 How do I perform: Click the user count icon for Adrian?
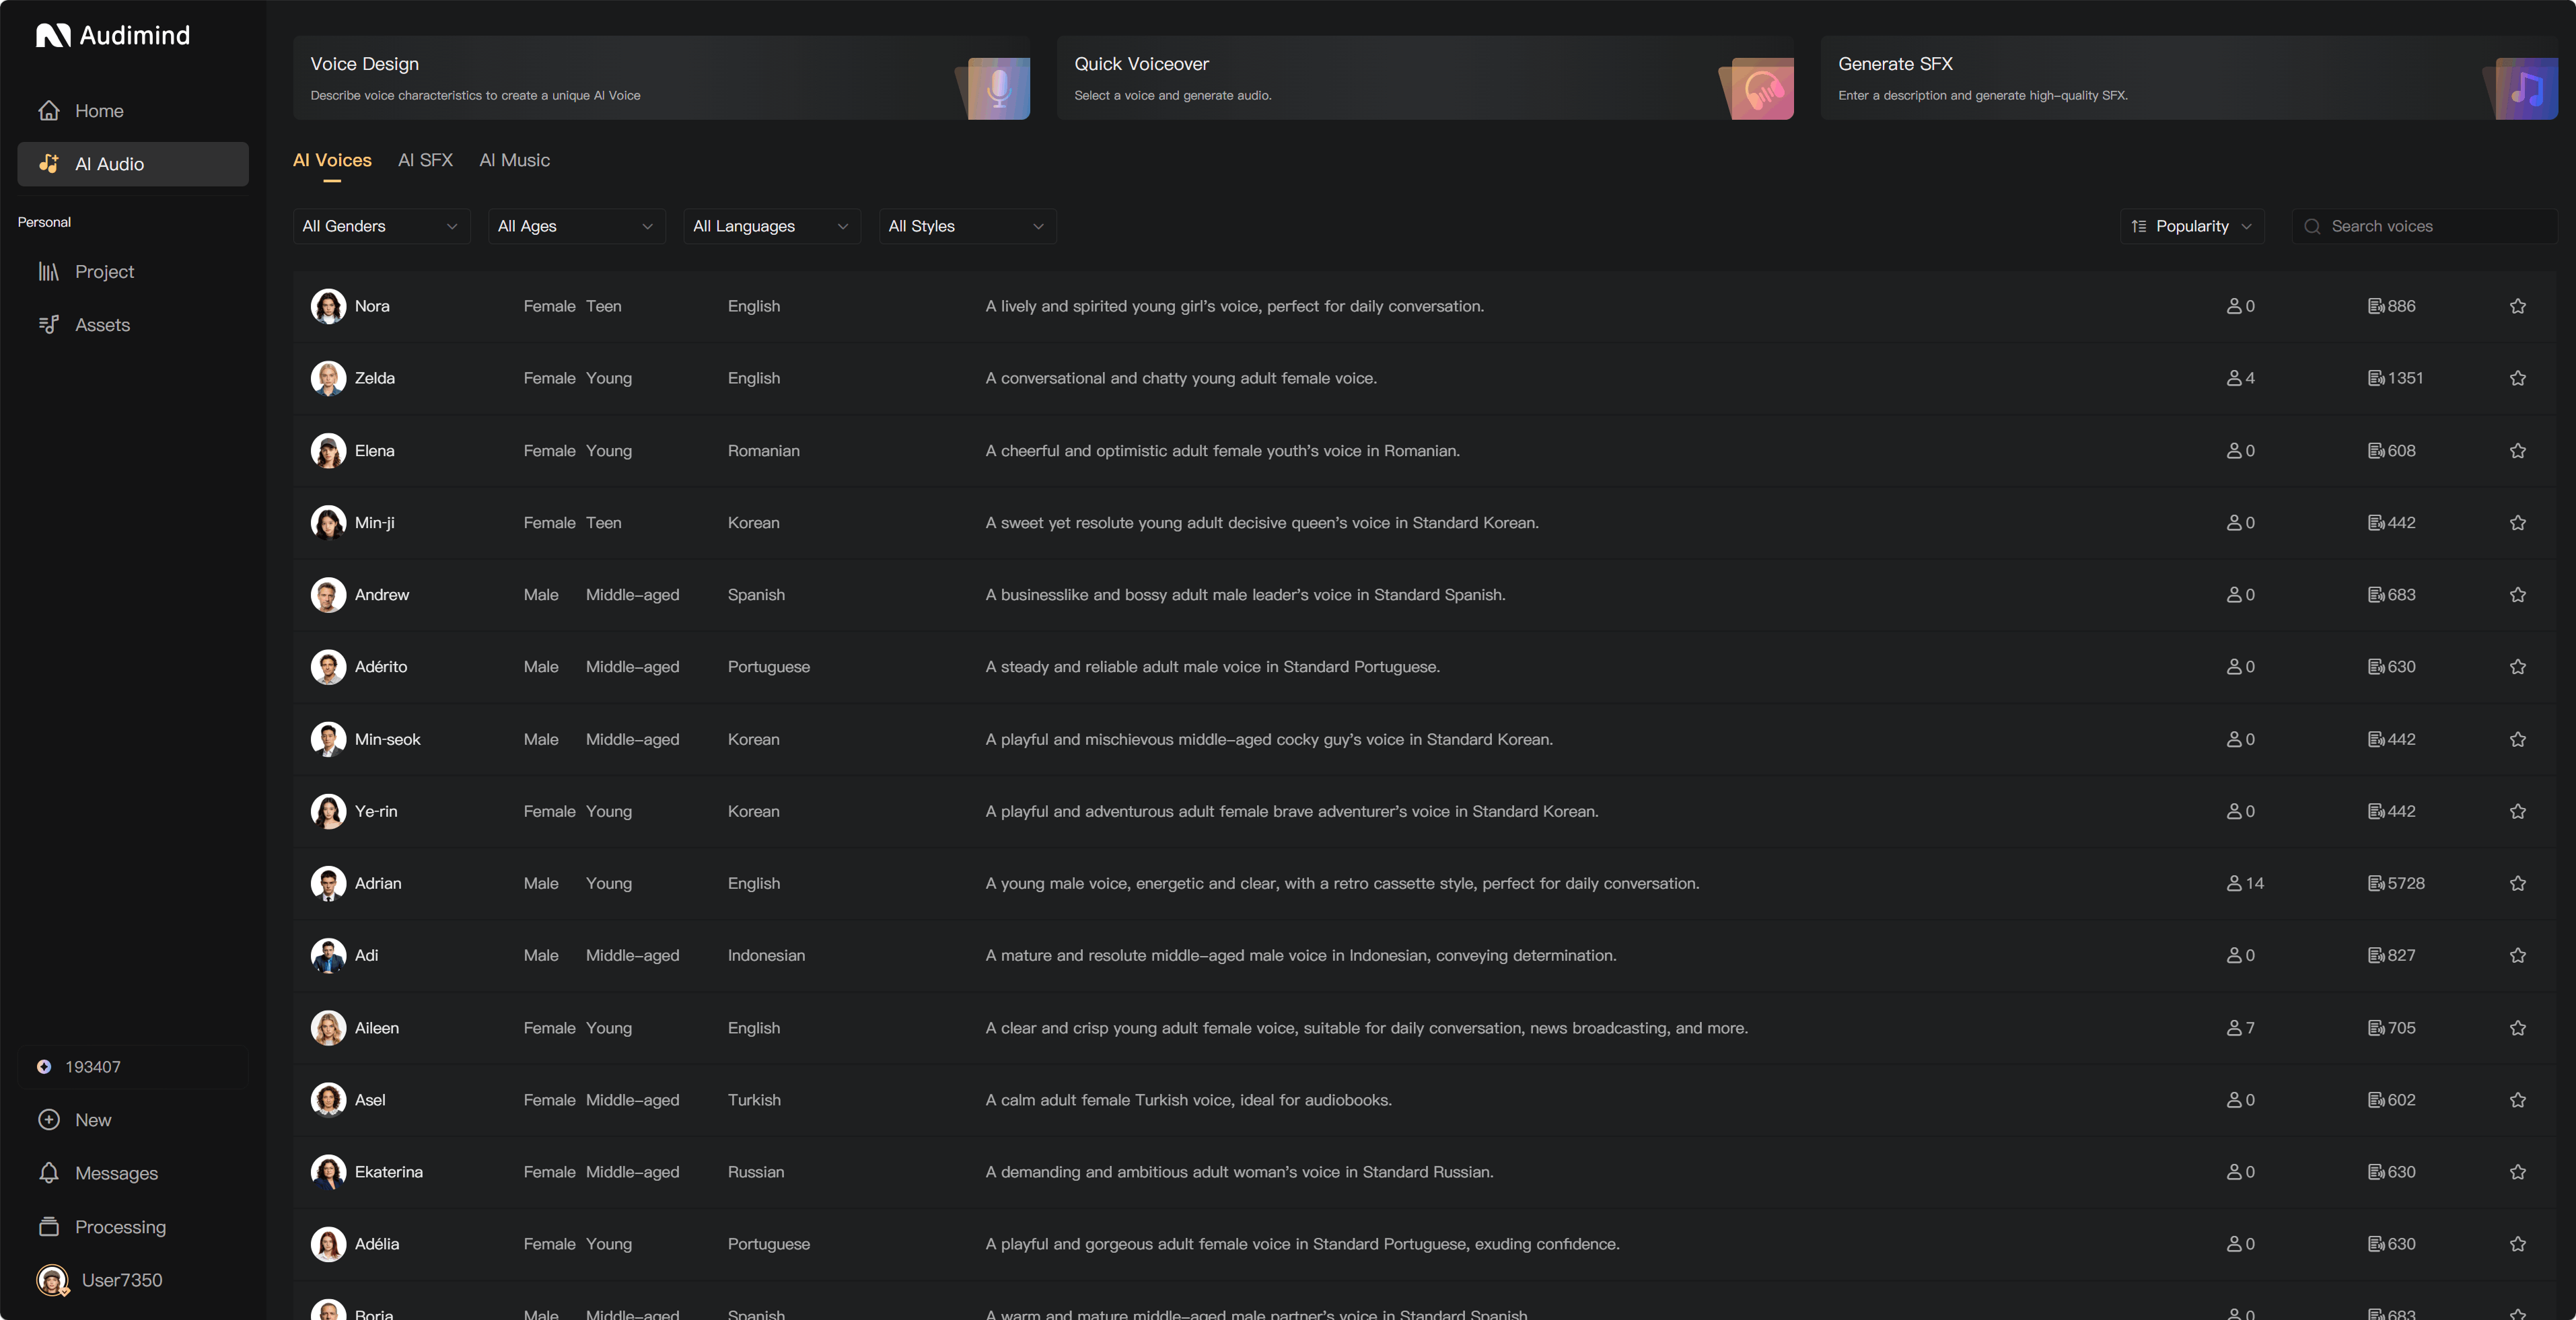pos(2234,883)
